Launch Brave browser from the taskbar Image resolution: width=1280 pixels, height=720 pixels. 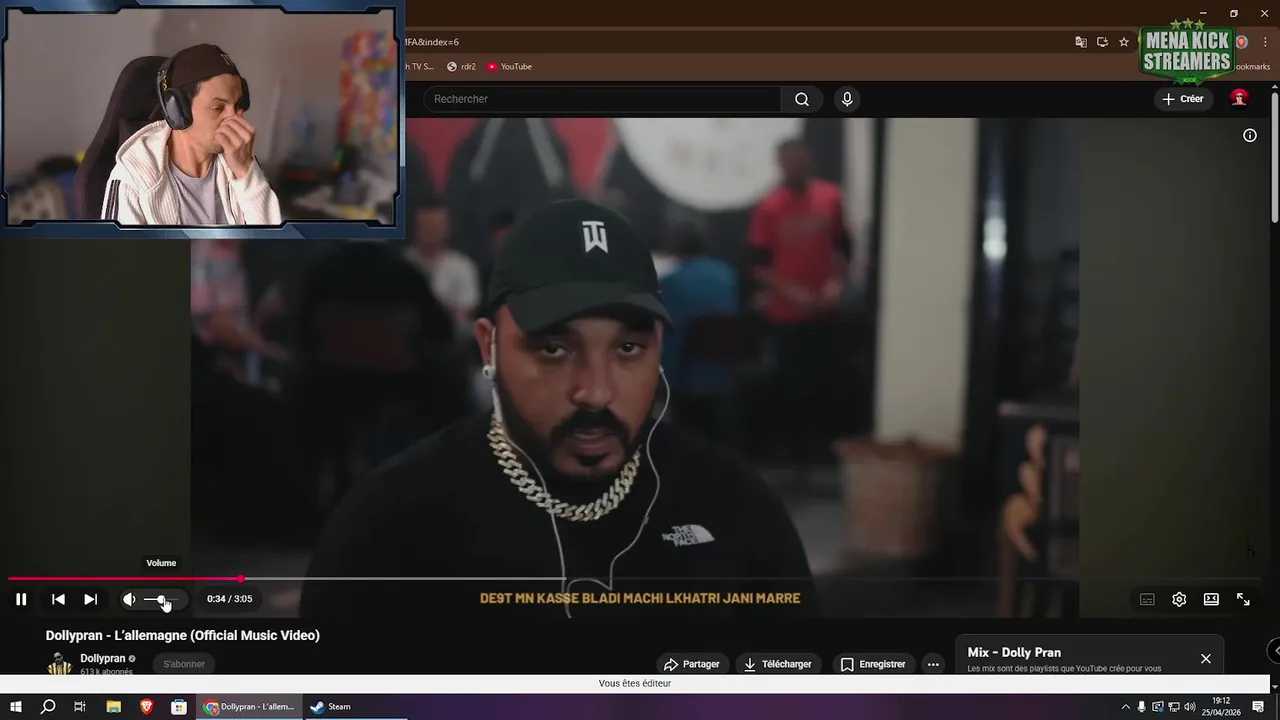(146, 707)
